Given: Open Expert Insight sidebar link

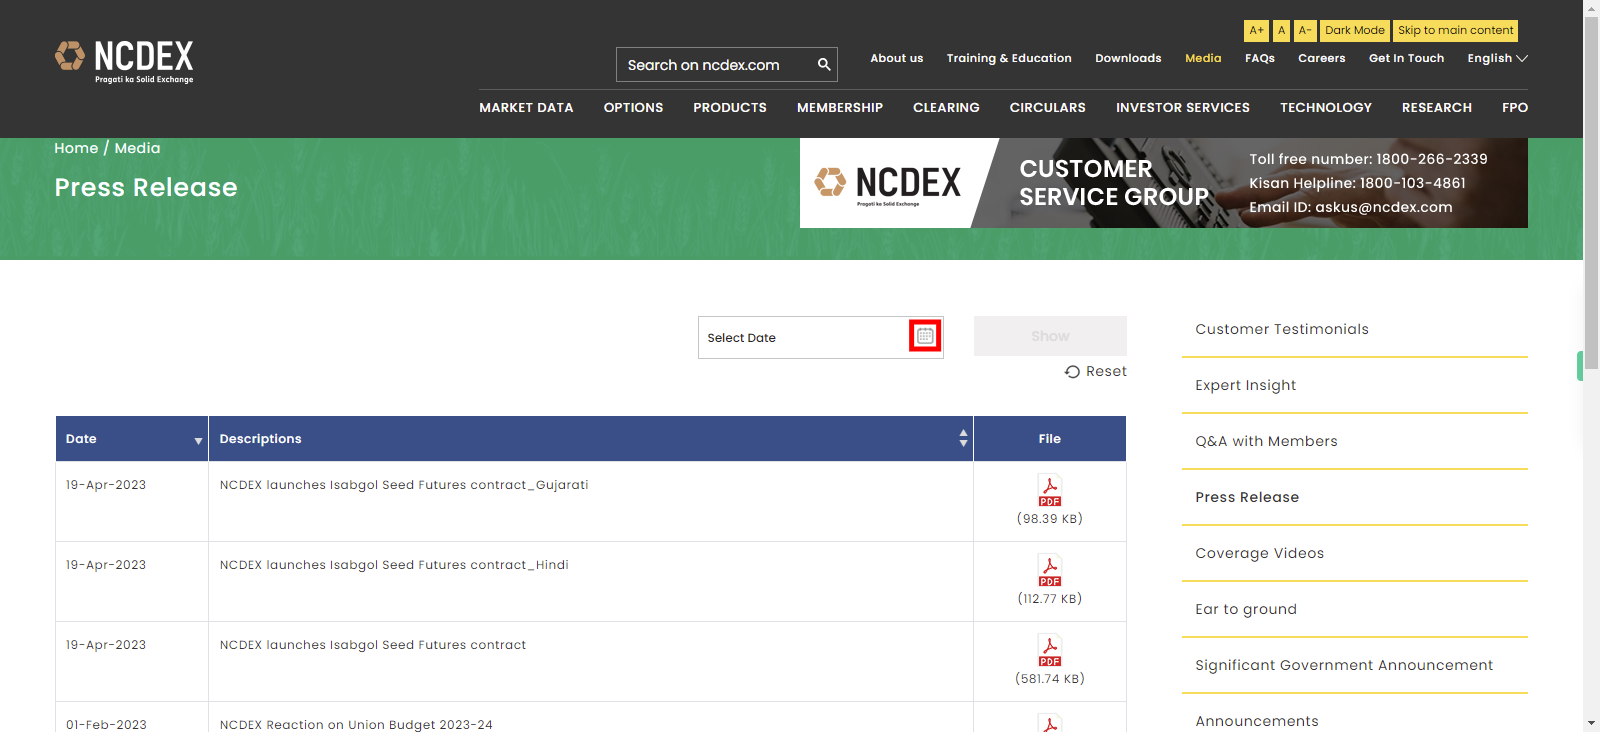Looking at the screenshot, I should (1245, 385).
